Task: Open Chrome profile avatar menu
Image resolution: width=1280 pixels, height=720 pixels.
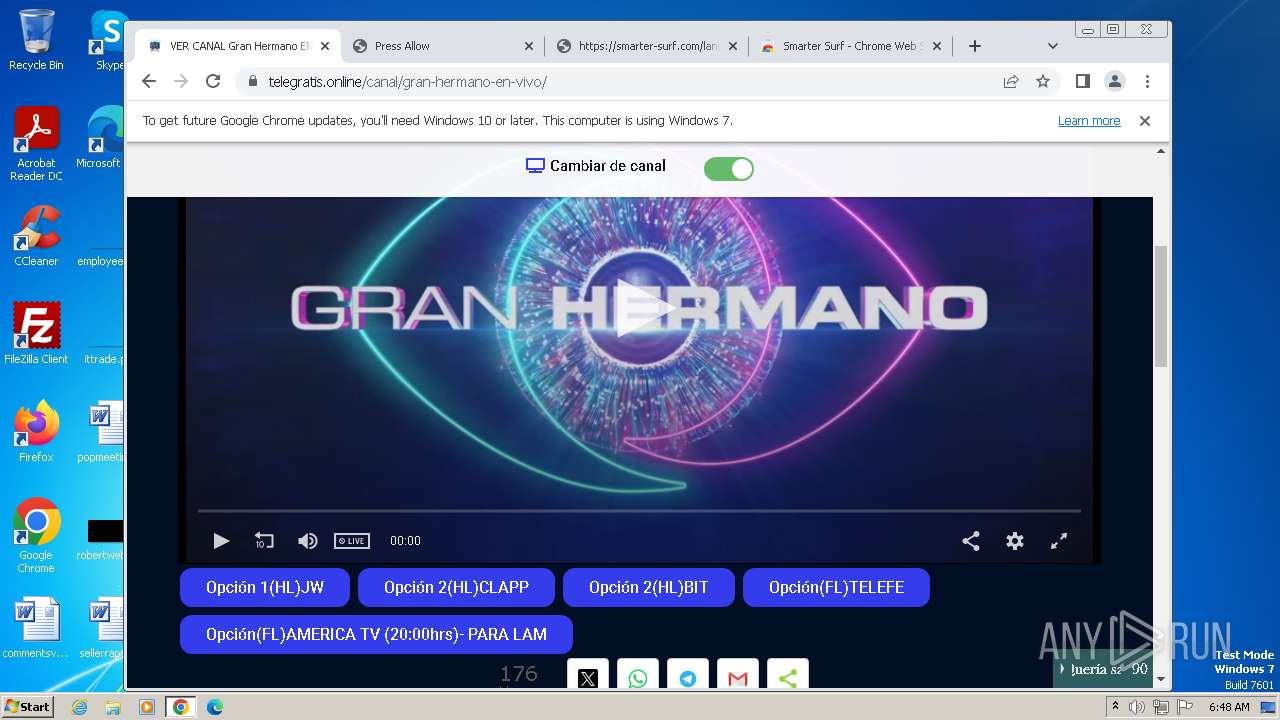Action: 1115,82
